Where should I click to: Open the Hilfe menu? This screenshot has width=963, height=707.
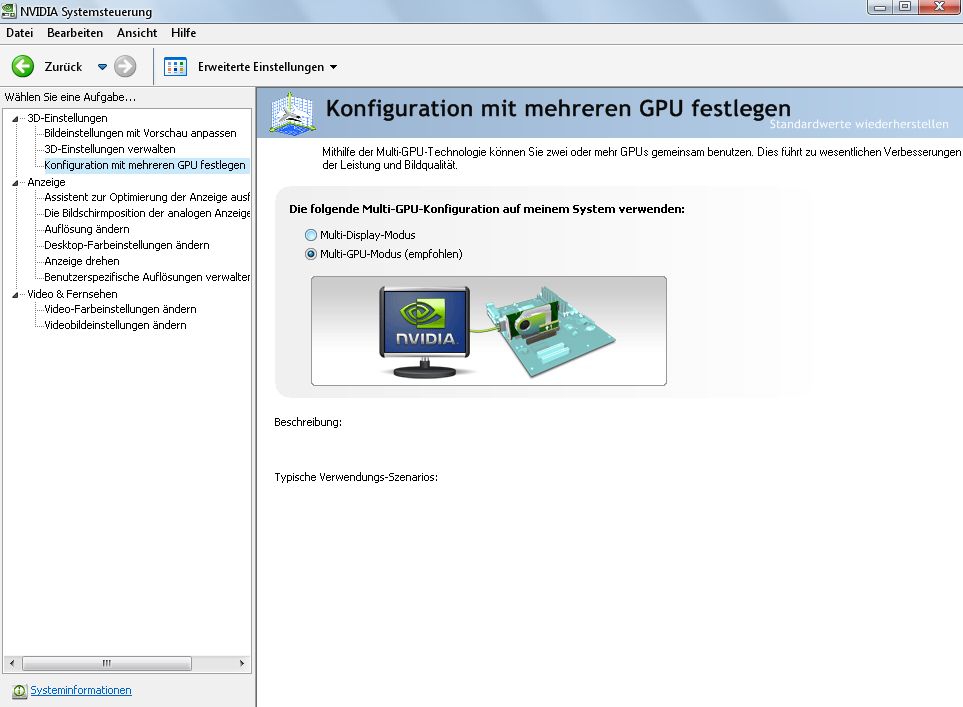pyautogui.click(x=183, y=33)
